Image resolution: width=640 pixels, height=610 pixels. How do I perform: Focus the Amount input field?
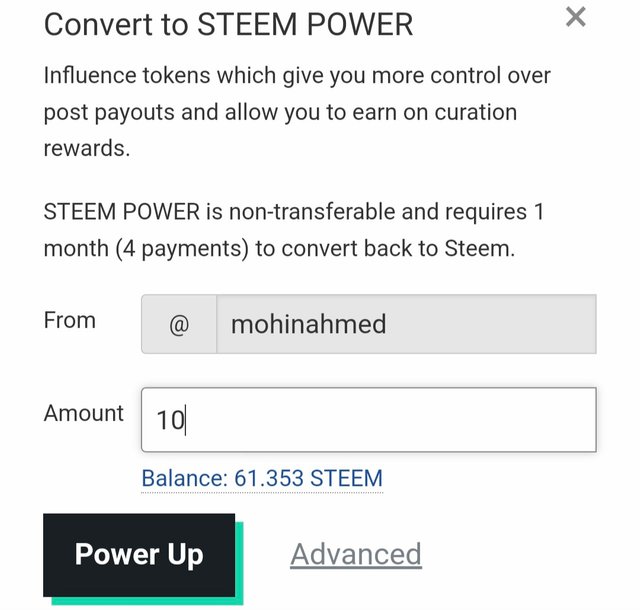[x=368, y=419]
